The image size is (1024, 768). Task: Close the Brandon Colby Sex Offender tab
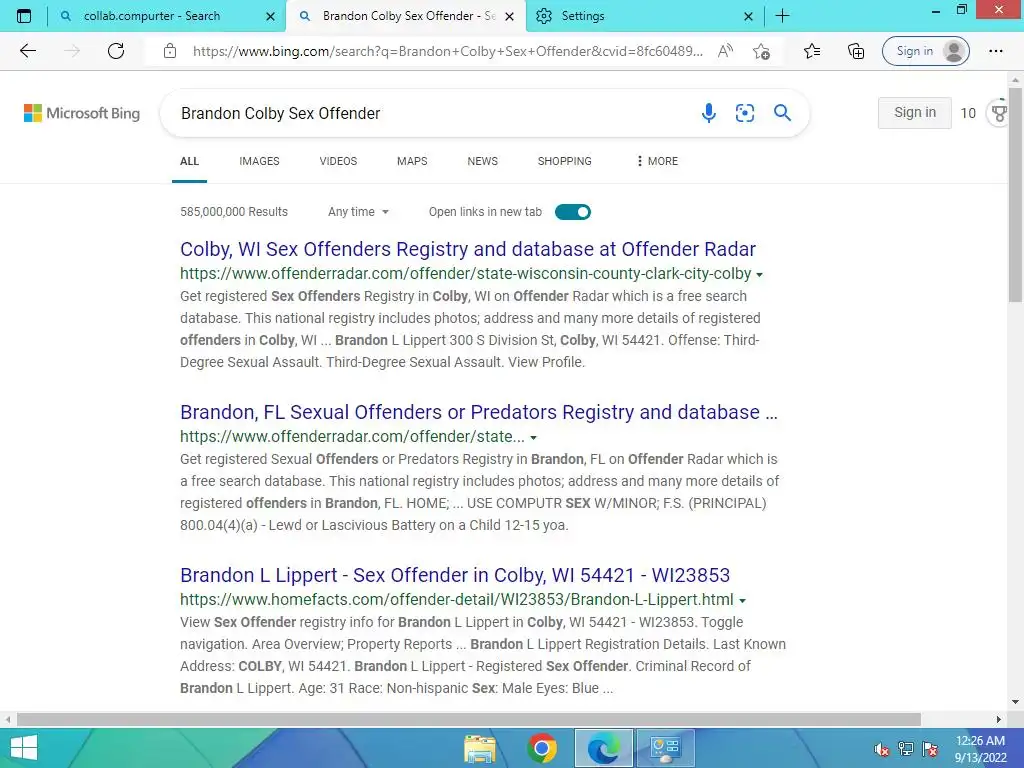[510, 16]
